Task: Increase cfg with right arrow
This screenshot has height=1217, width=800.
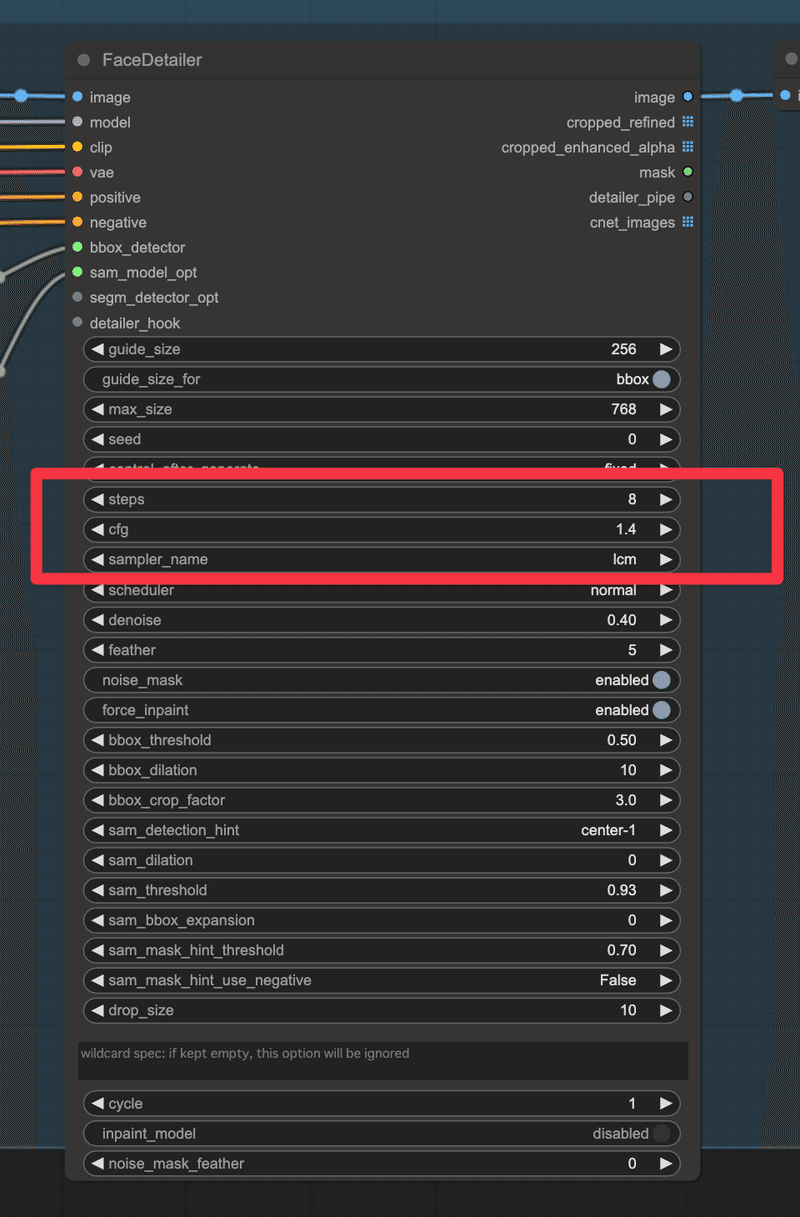Action: coord(666,529)
